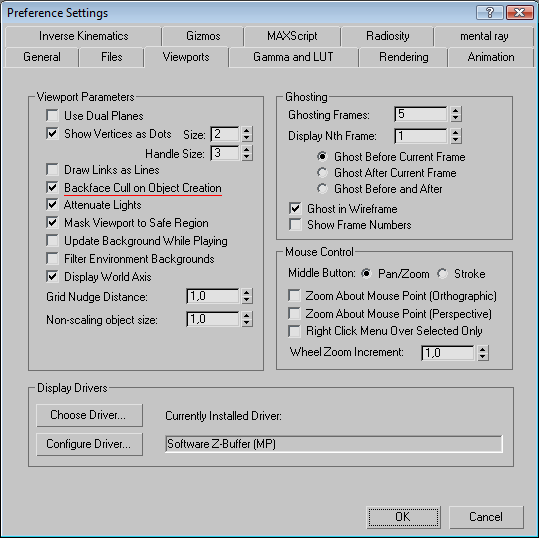Increase Grid Nudge Distance spinner
The height and width of the screenshot is (538, 539).
click(x=246, y=293)
